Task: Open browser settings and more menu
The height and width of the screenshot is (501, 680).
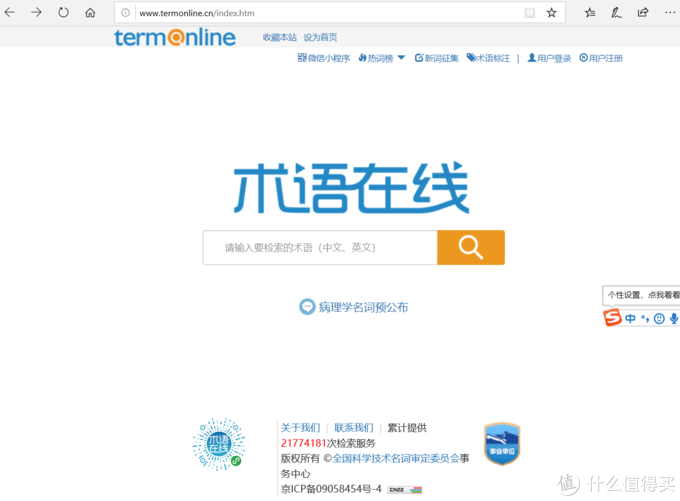Action: (668, 13)
